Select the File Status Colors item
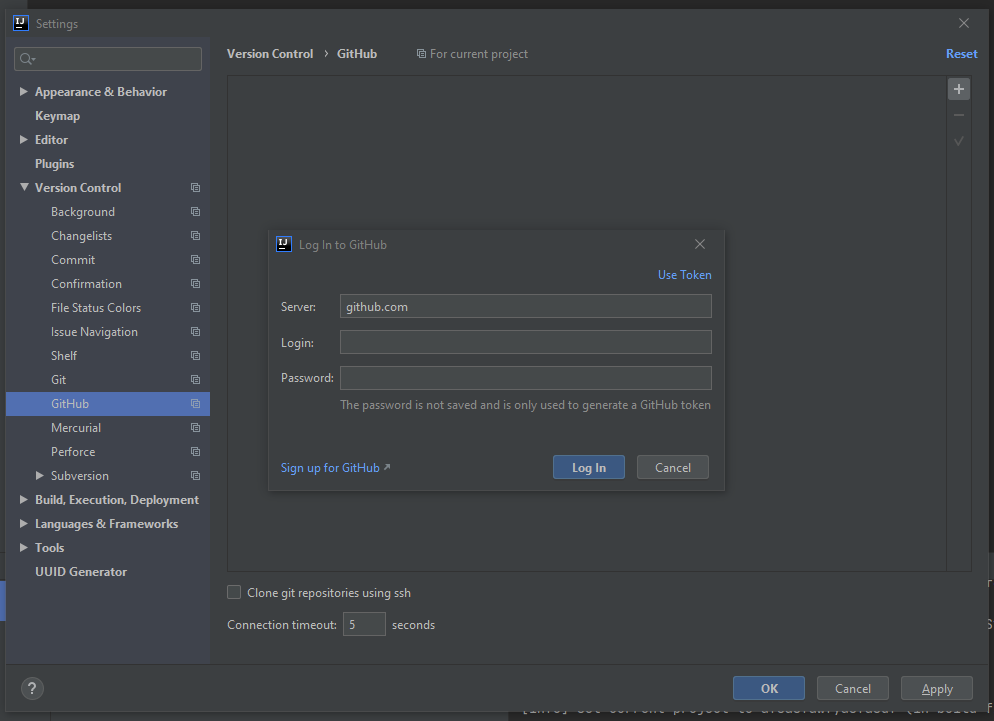 [x=96, y=308]
